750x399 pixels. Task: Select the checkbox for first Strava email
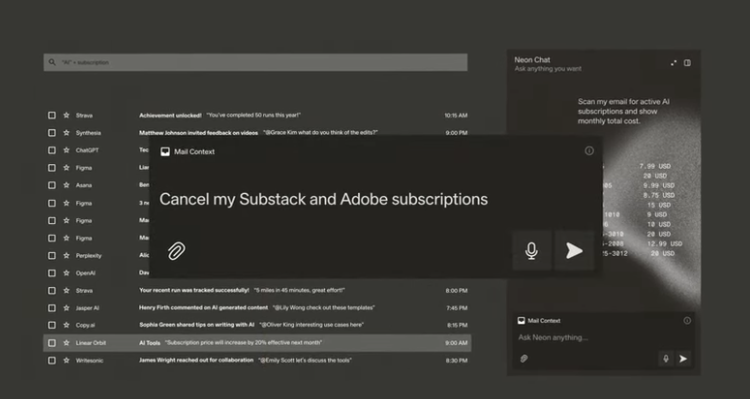(x=52, y=115)
